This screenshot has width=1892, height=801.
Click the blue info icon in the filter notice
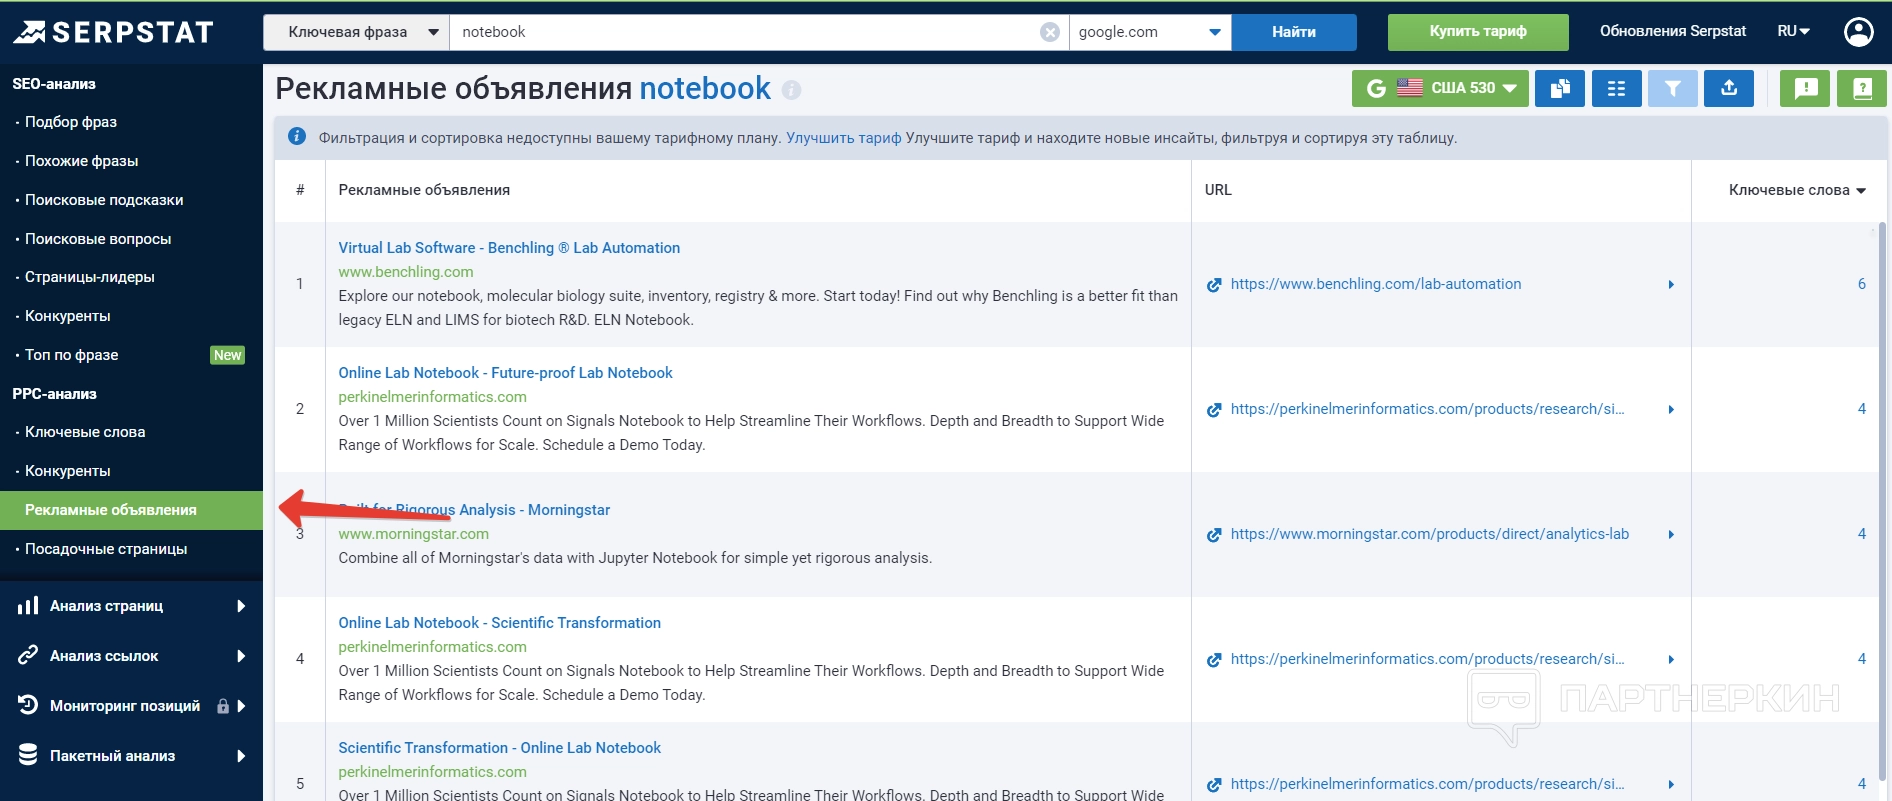pos(297,137)
